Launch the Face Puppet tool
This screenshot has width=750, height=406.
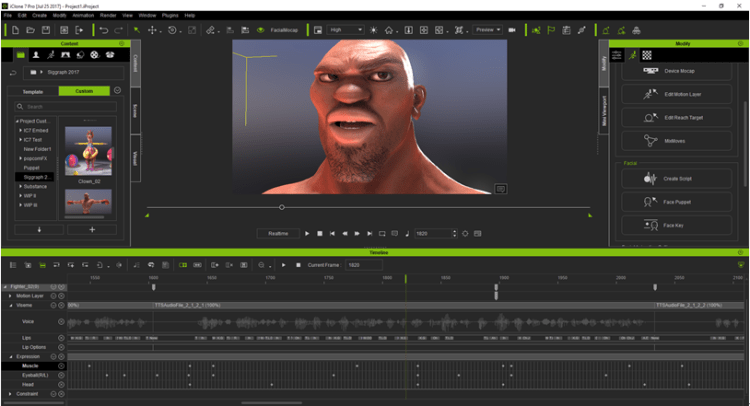(676, 202)
